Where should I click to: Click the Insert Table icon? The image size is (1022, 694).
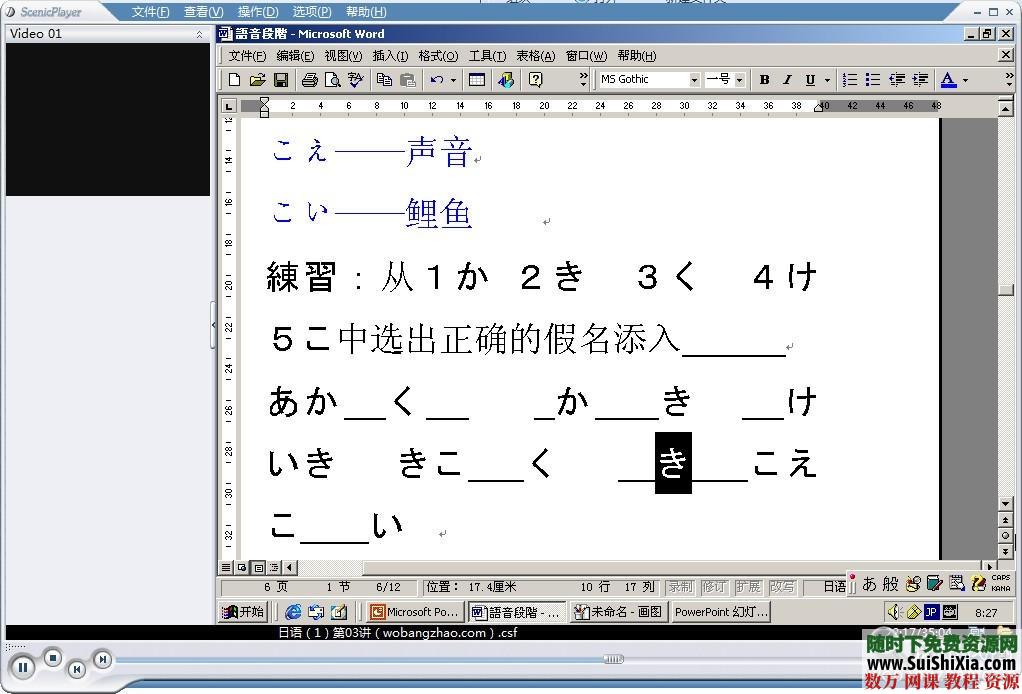pos(477,80)
